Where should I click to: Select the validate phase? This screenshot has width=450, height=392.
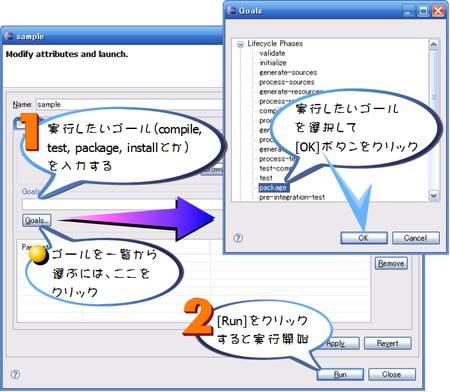tap(272, 53)
